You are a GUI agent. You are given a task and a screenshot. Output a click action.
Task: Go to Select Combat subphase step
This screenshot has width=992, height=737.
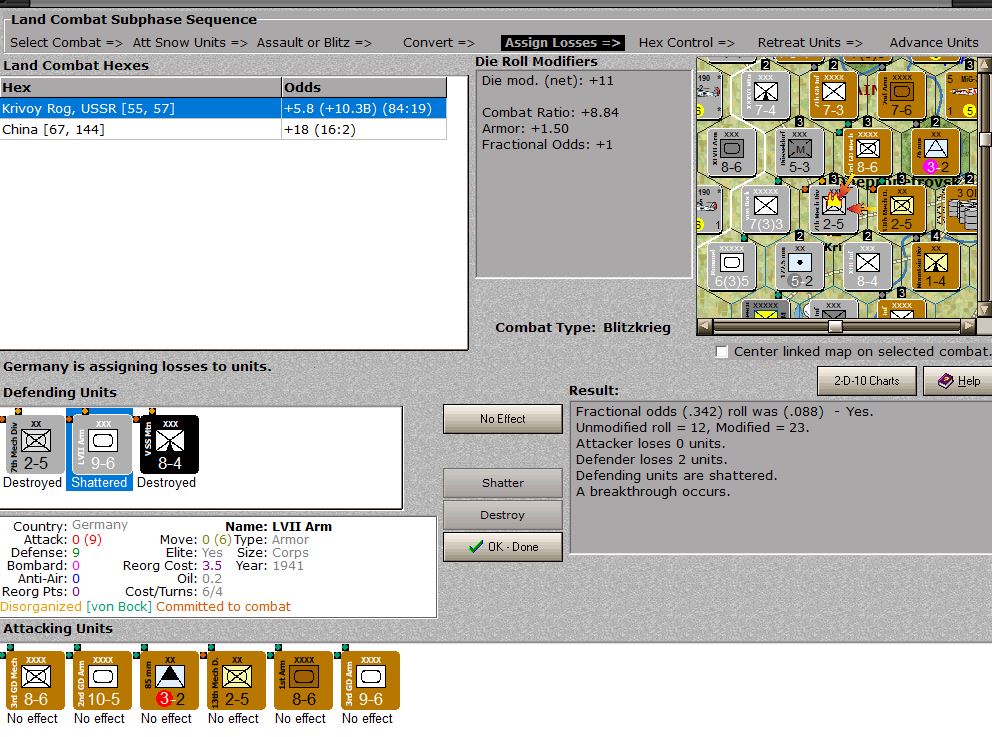click(x=66, y=42)
